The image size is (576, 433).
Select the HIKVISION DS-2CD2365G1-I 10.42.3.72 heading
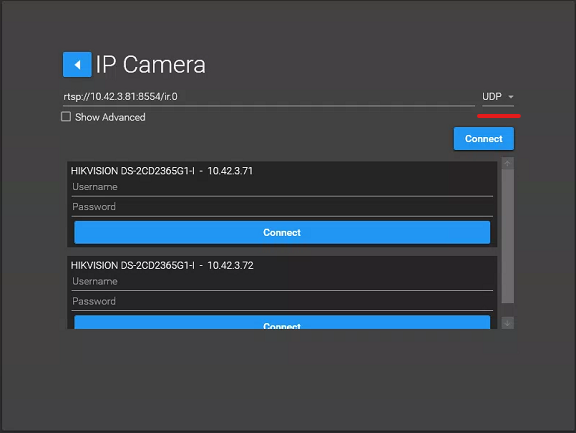coord(162,265)
